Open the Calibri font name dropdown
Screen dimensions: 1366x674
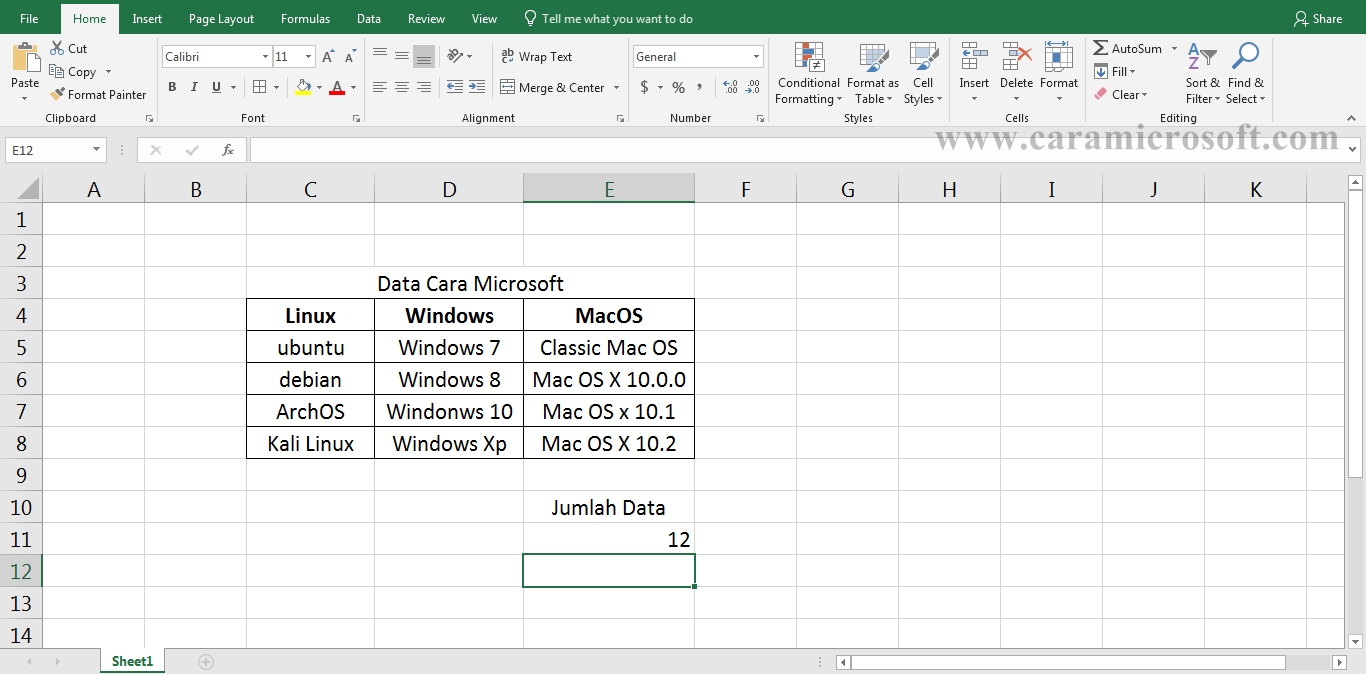click(x=265, y=57)
